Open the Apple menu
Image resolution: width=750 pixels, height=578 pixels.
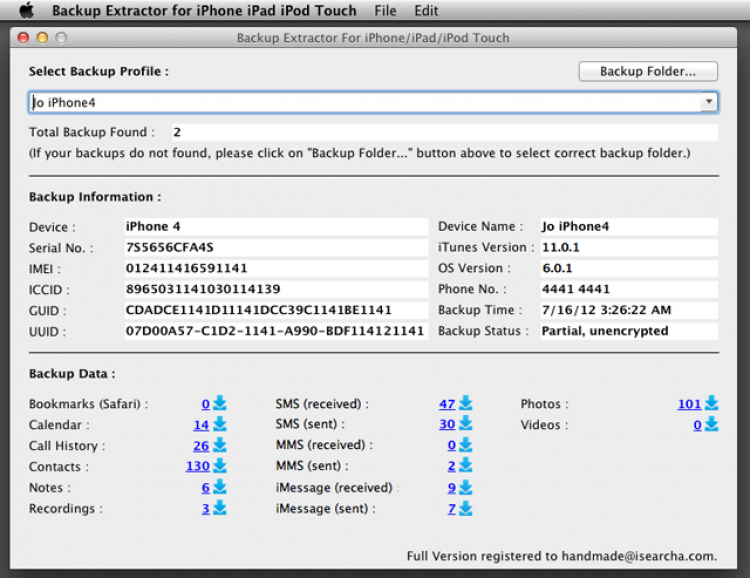[x=27, y=10]
